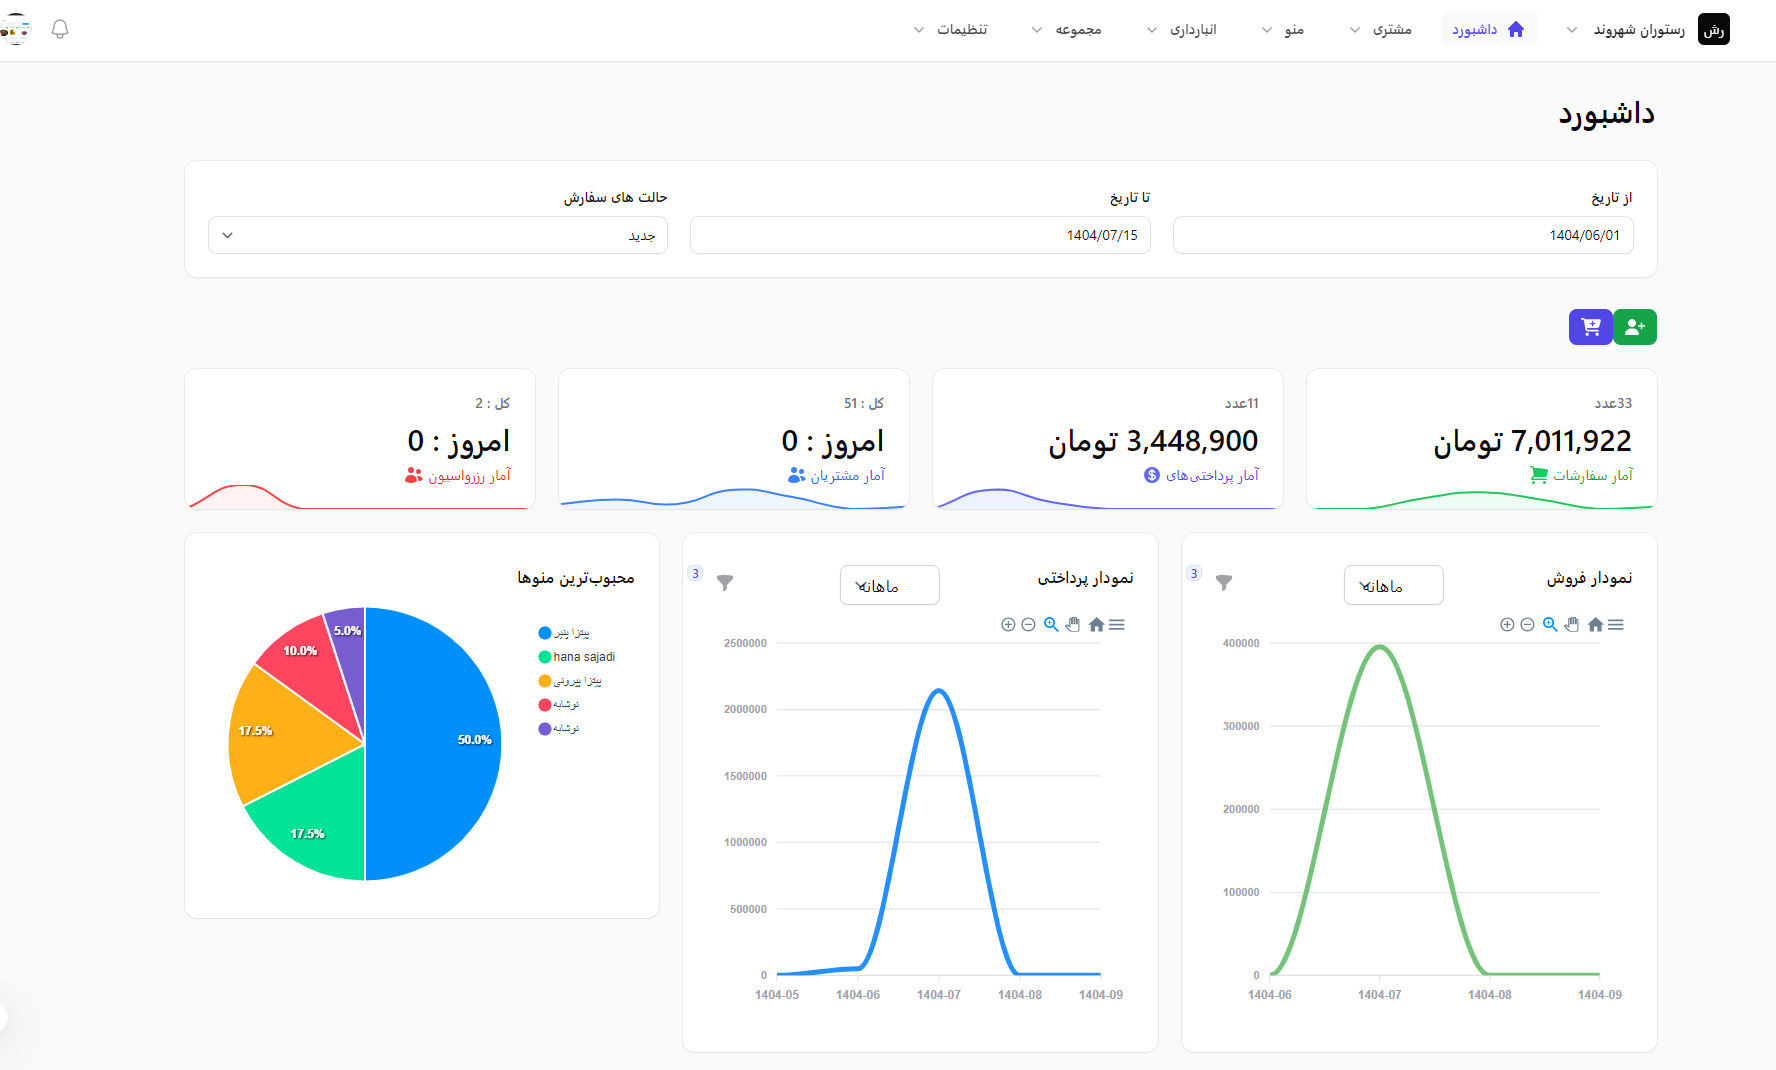
Task: Expand the مجموعه navigation menu
Action: (1066, 29)
